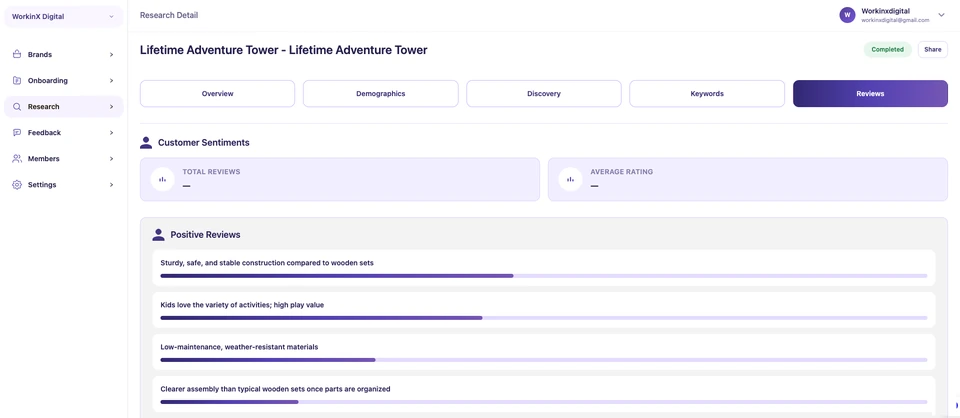Click the Average Rating chart icon

(x=571, y=179)
